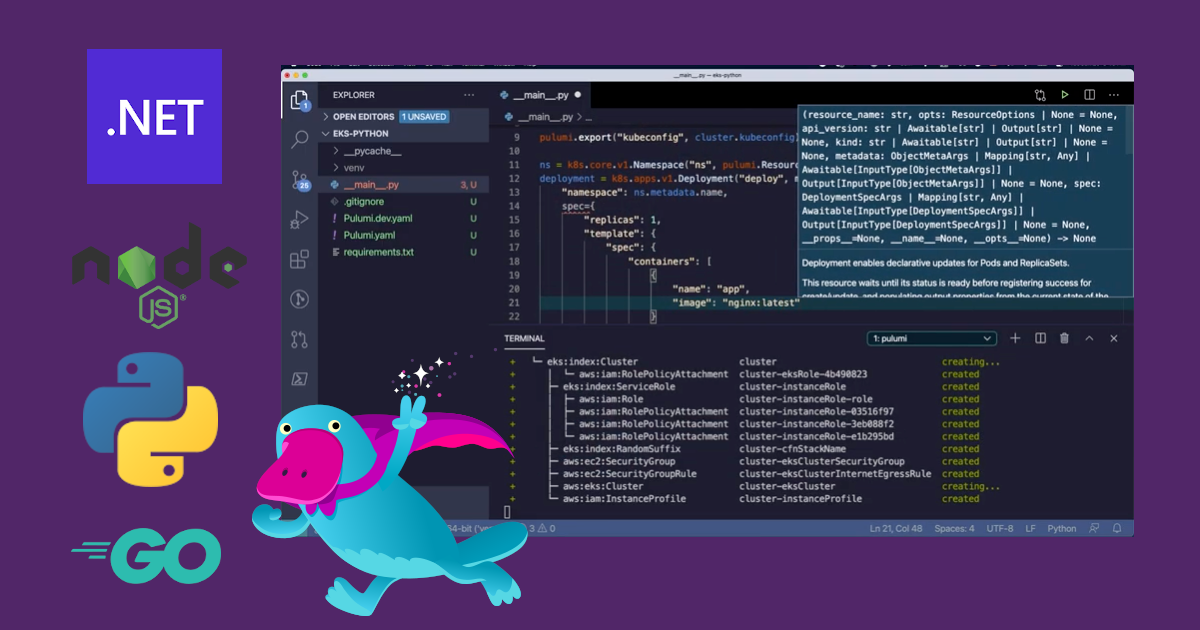Screen dimensions: 1200x630
Task: Switch to the __main__.py editor tab
Action: (540, 95)
